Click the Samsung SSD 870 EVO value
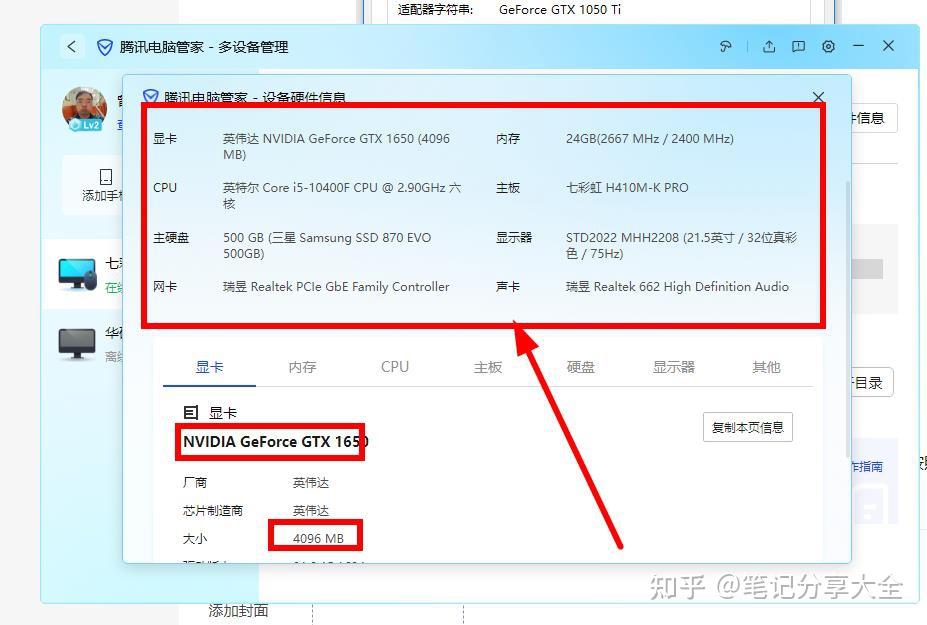Screen dimensions: 927x625 point(327,245)
